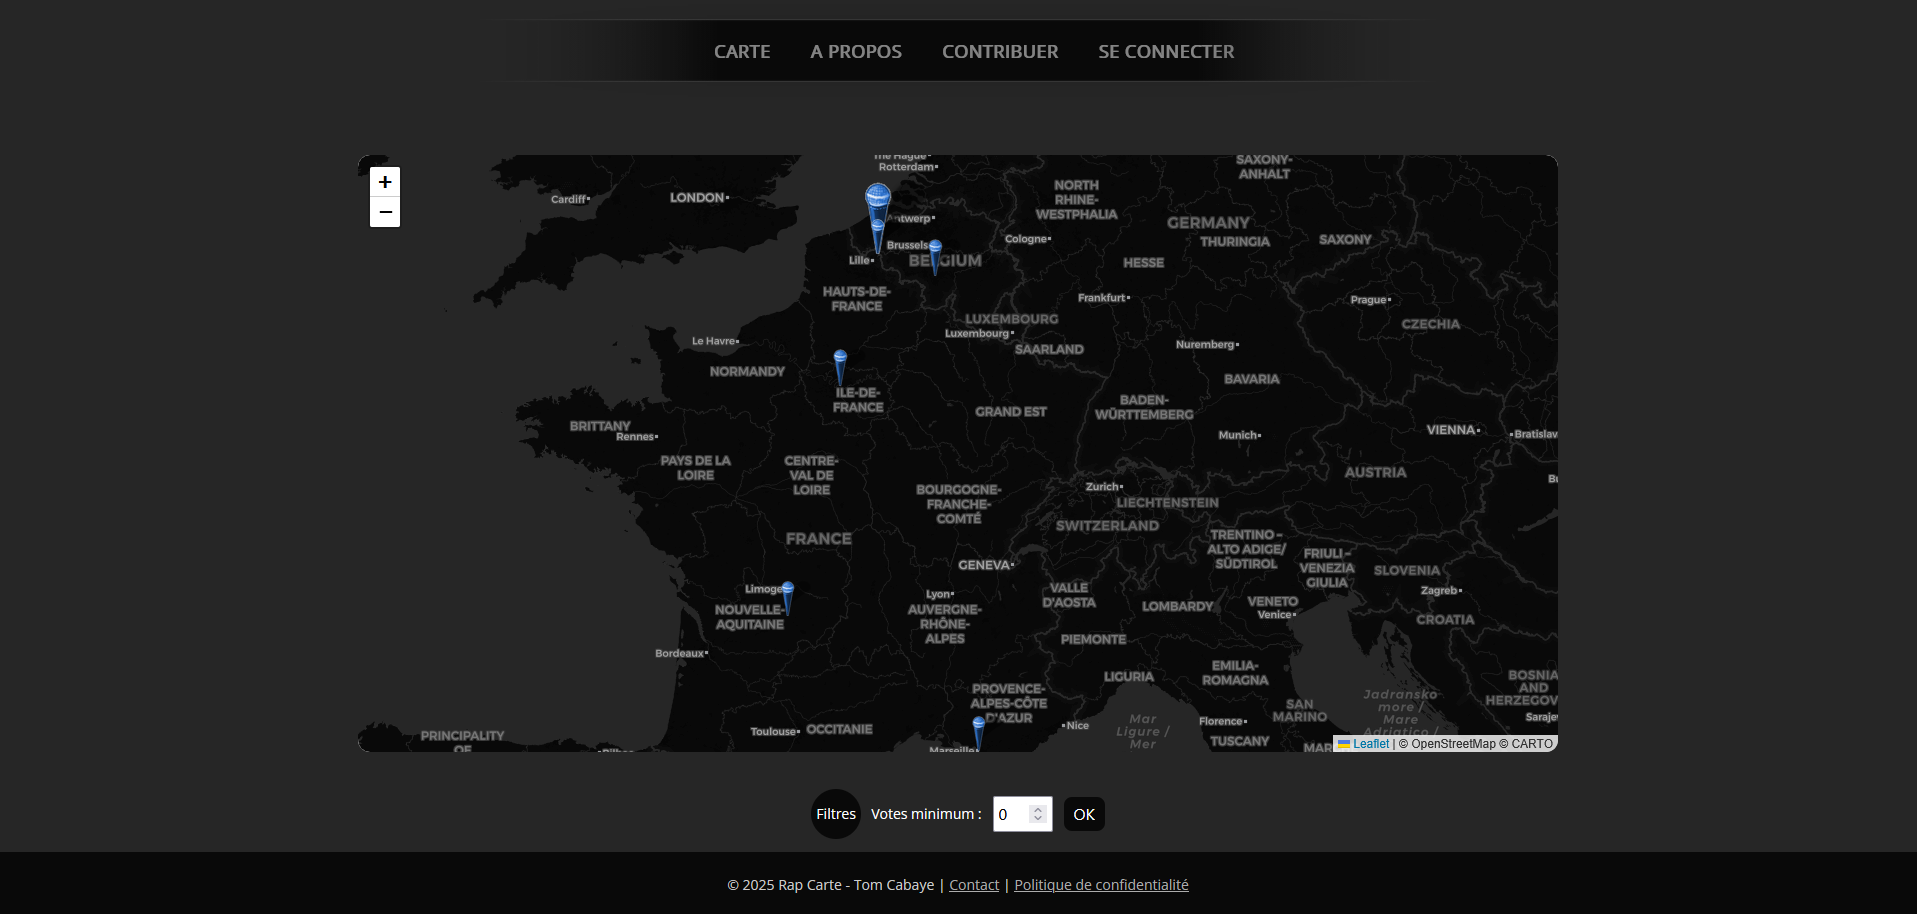Click the large microphone marker near Antwerp

[x=878, y=197]
